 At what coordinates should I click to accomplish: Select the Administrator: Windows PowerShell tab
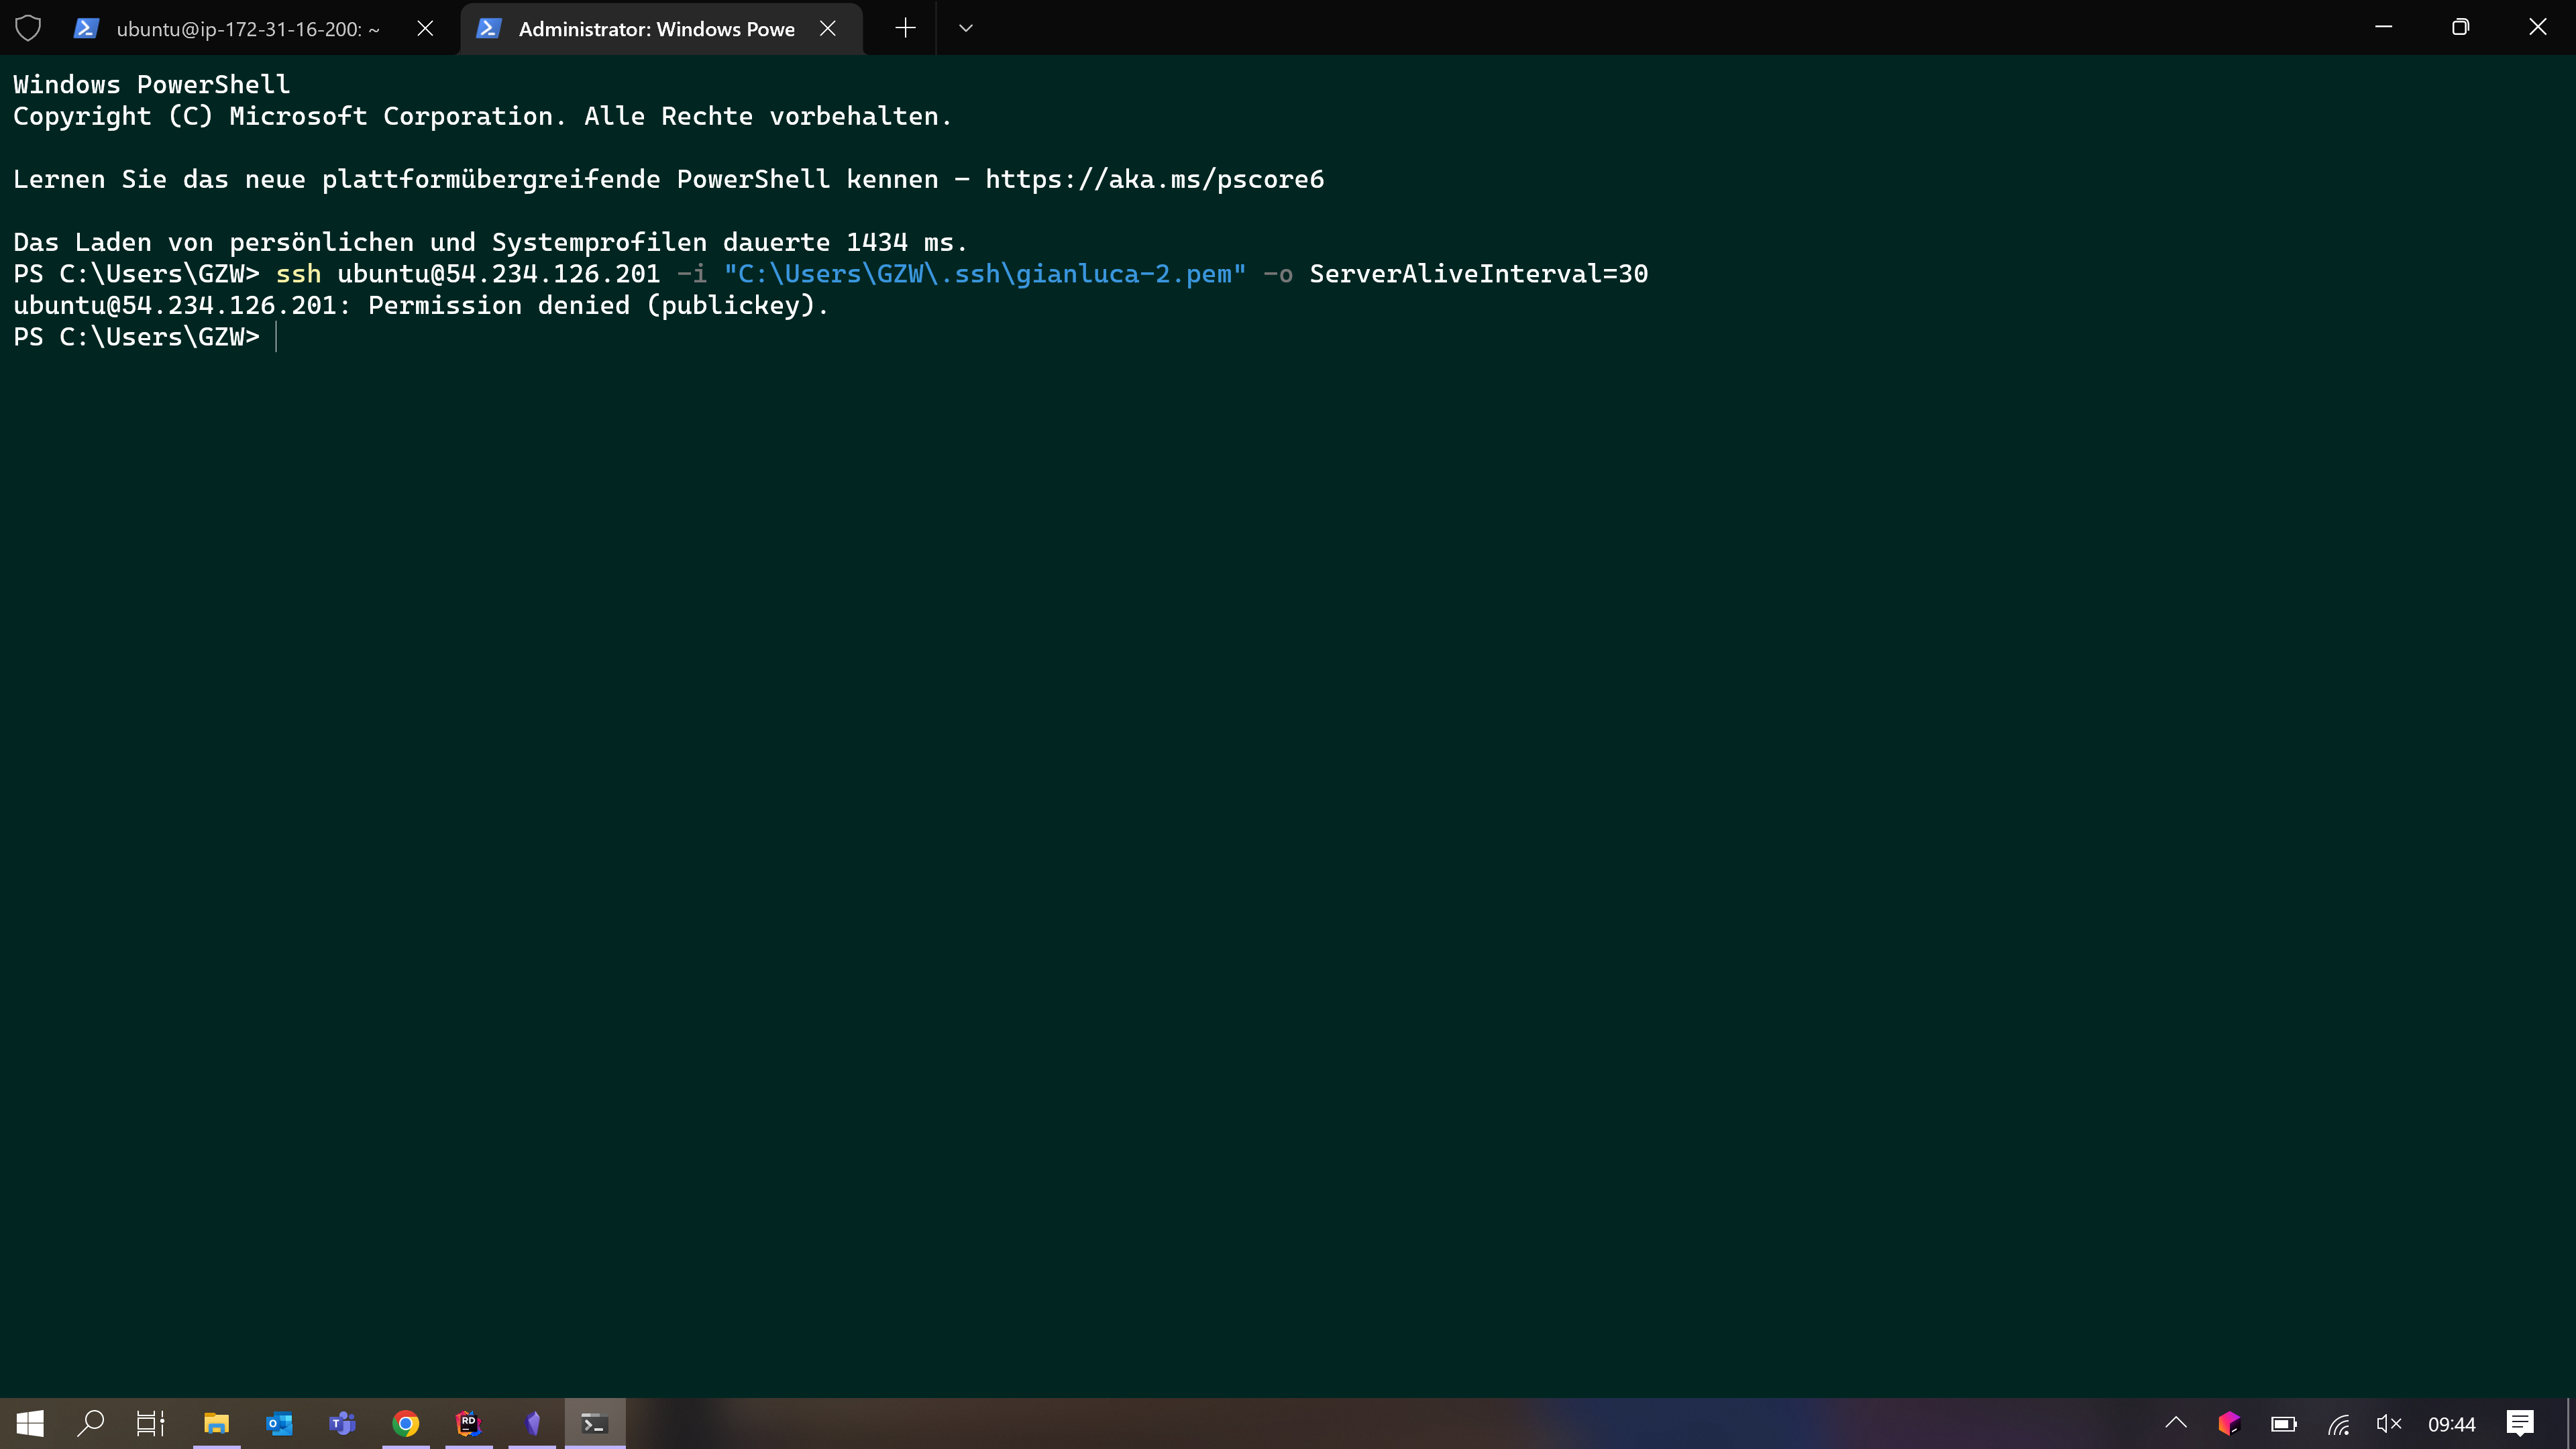pyautogui.click(x=655, y=29)
